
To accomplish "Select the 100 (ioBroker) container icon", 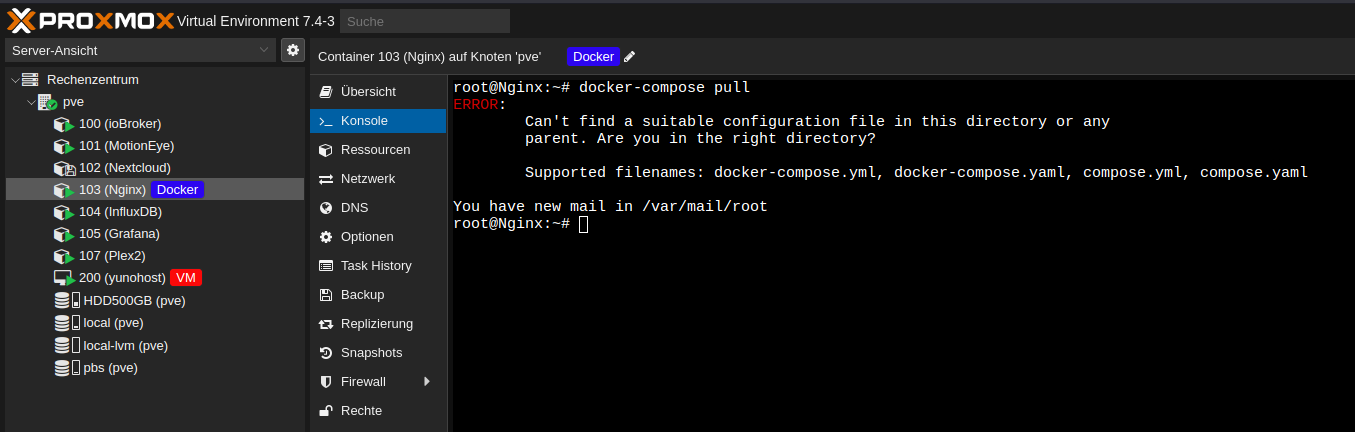I will coord(64,124).
